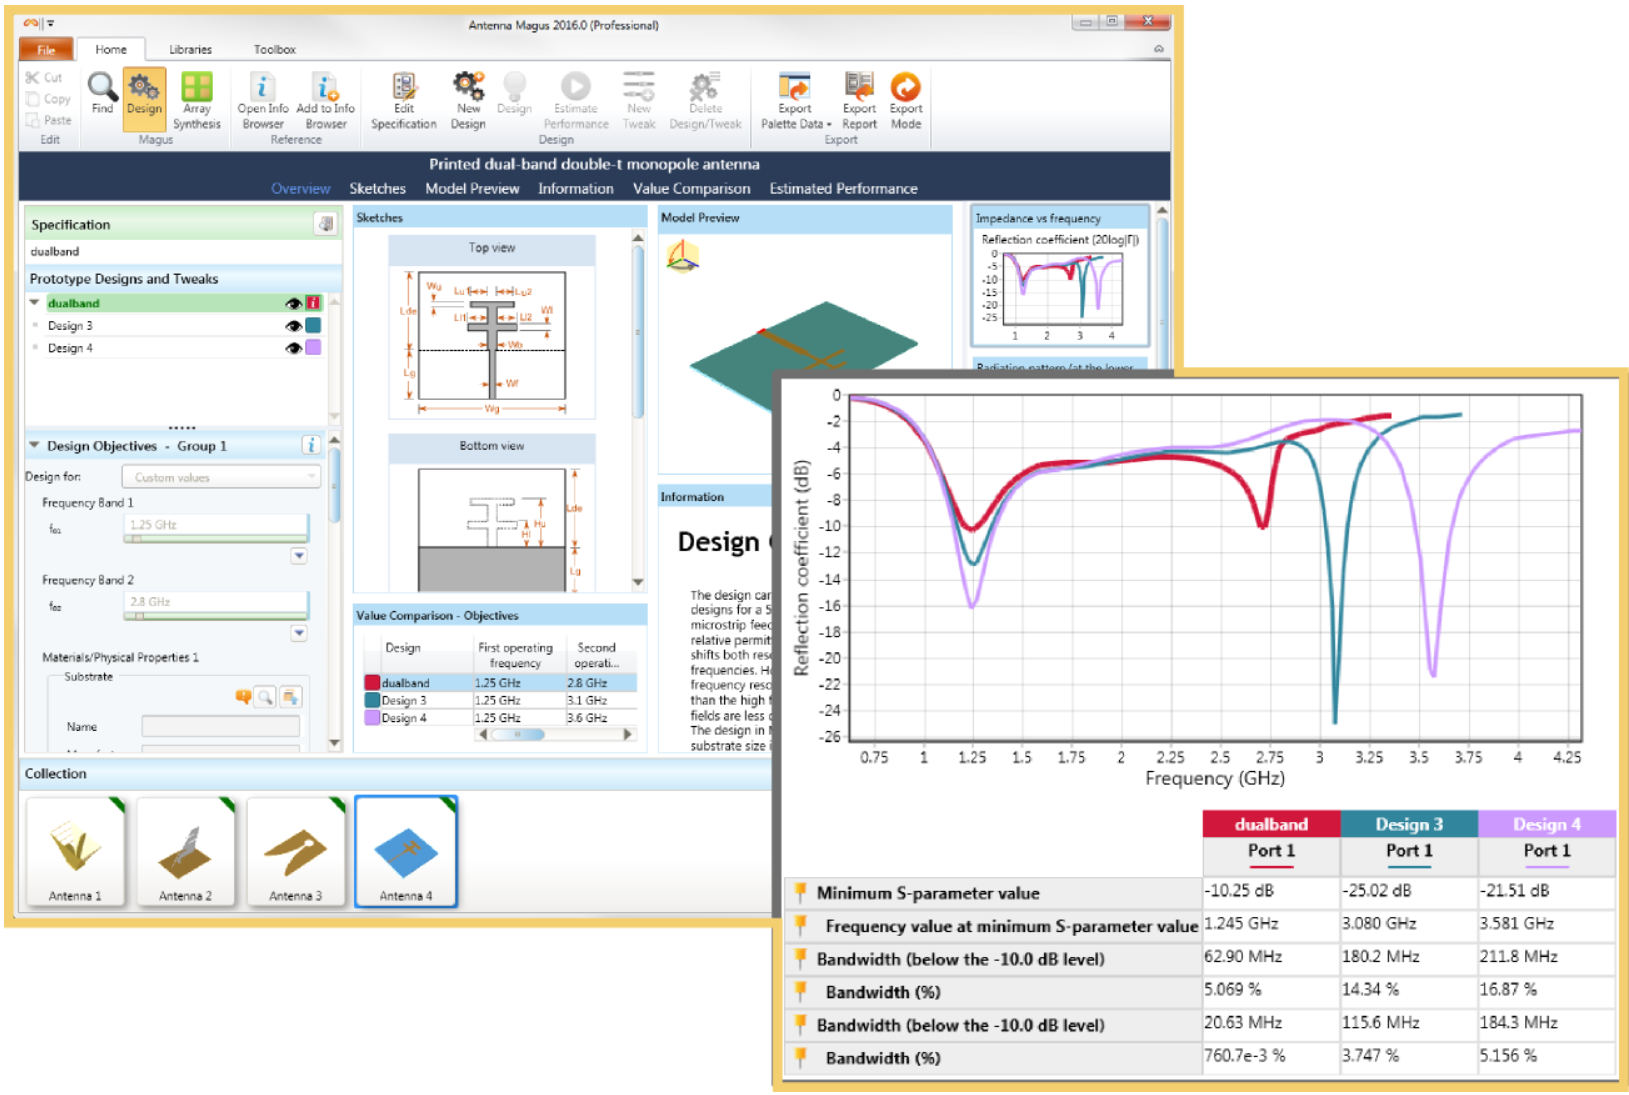Image resolution: width=1629 pixels, height=1095 pixels.
Task: Toggle visibility eye for Design 3
Action: click(x=293, y=326)
